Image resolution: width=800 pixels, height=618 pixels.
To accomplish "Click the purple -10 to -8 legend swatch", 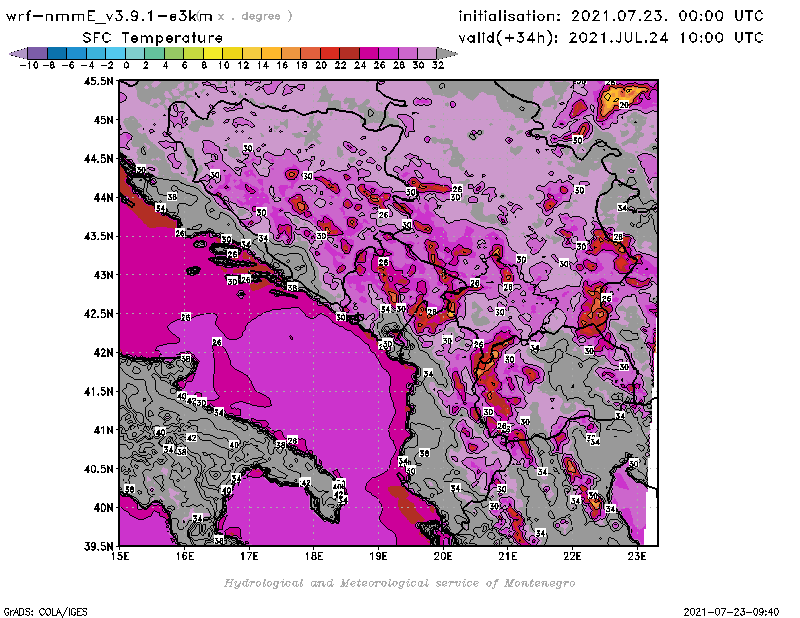I will [x=37, y=53].
